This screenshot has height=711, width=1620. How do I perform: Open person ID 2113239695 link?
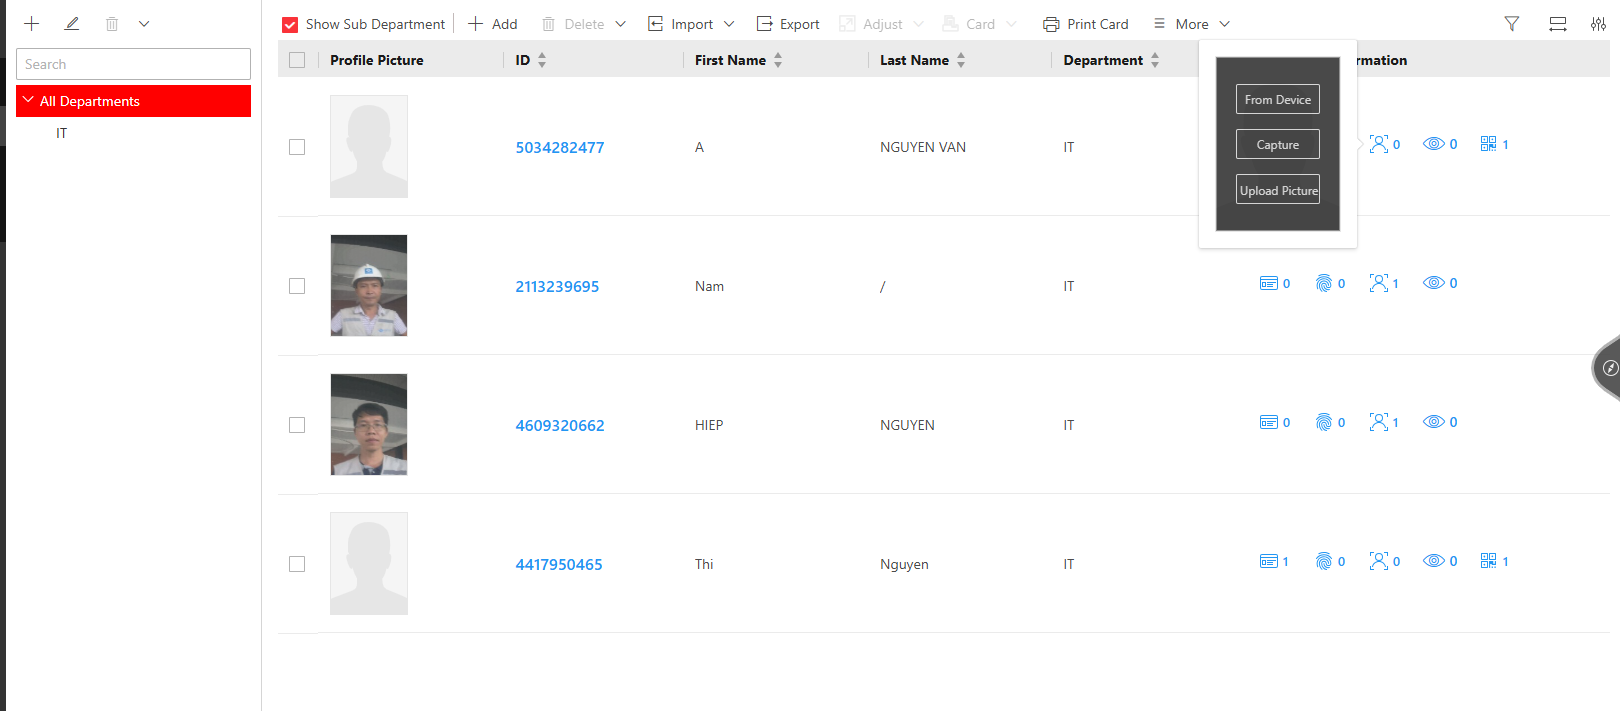tap(557, 286)
